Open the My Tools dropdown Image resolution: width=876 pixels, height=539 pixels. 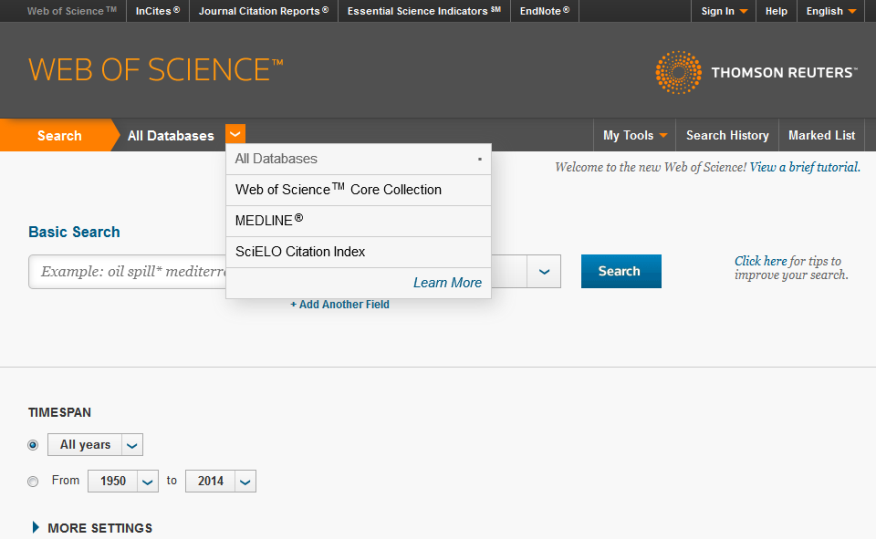[x=635, y=135]
